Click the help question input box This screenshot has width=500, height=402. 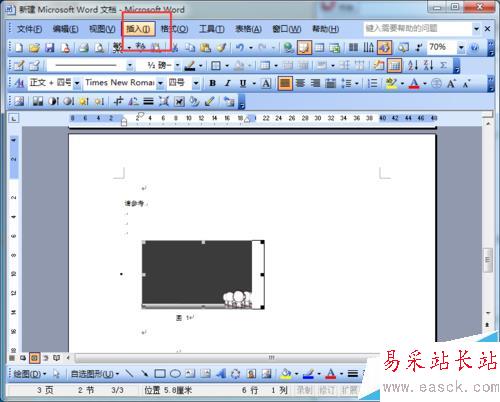tap(417, 28)
